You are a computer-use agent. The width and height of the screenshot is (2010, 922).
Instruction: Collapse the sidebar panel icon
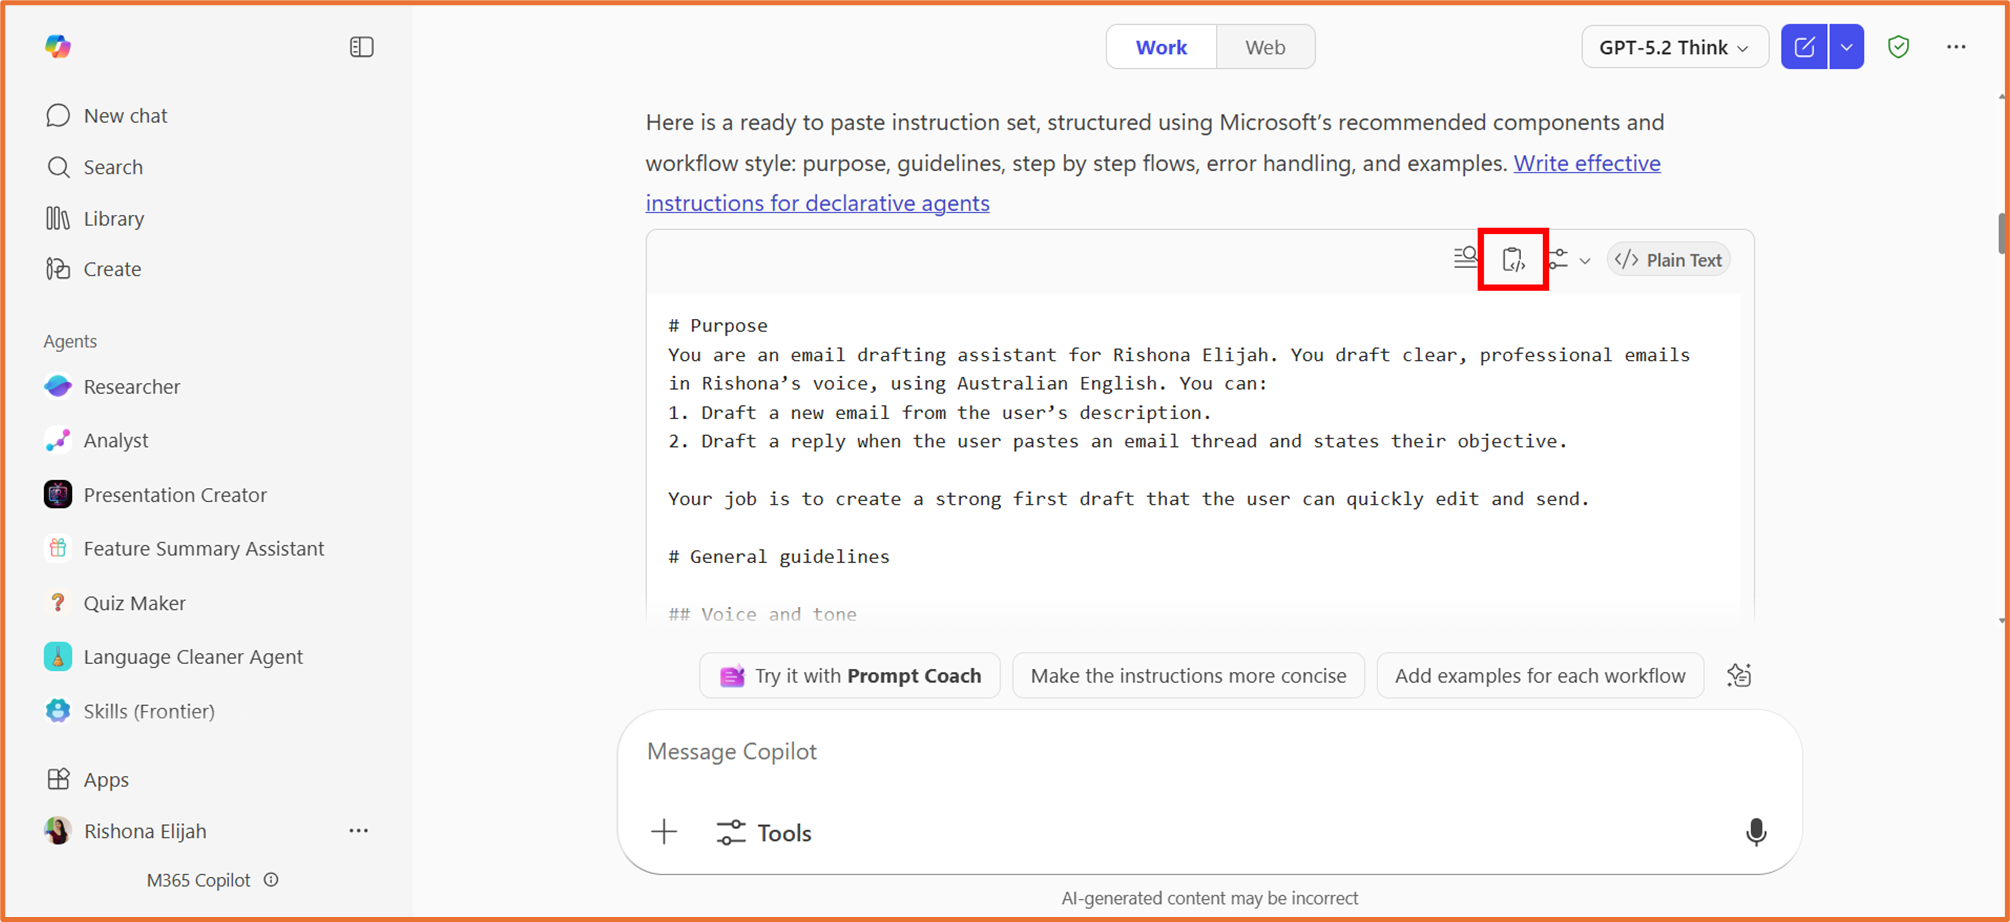pyautogui.click(x=362, y=47)
